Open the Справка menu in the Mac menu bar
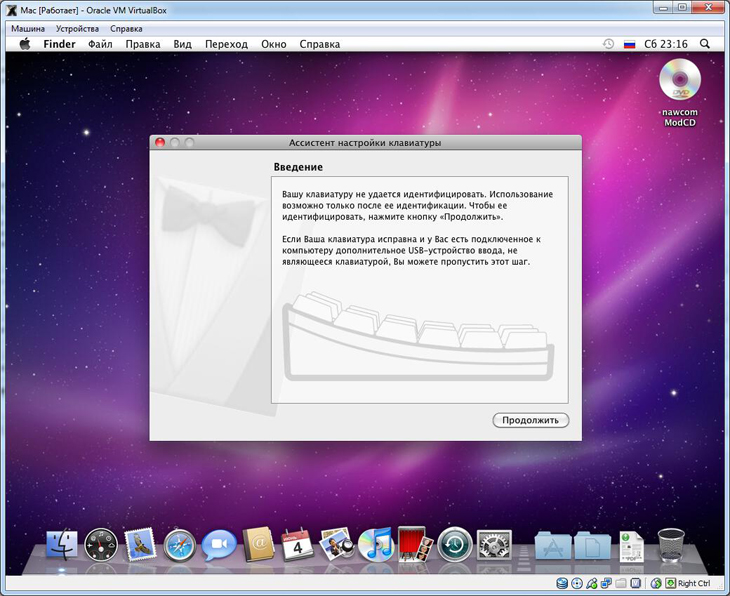The height and width of the screenshot is (596, 730). (x=319, y=44)
